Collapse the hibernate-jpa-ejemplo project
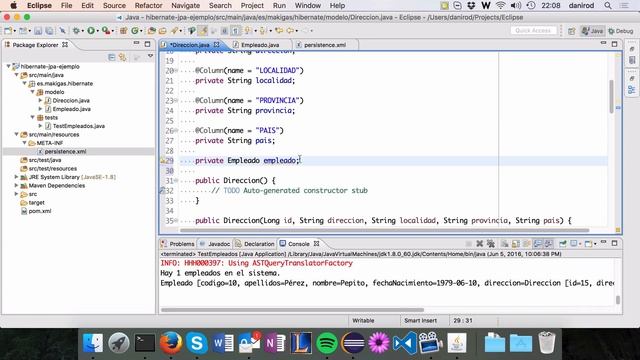The image size is (640, 360). (8, 66)
